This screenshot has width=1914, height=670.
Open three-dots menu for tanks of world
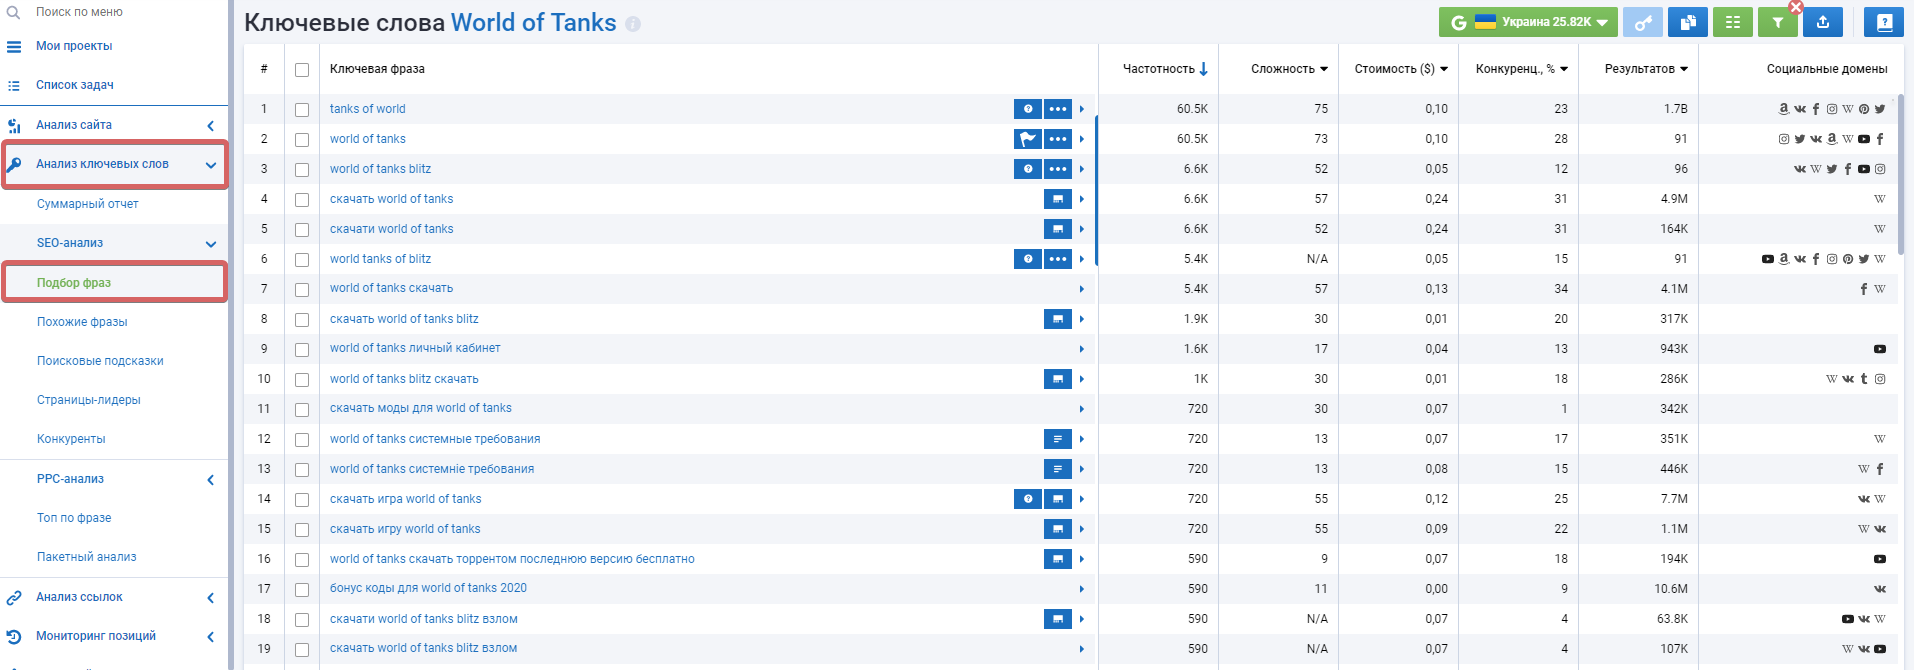(x=1058, y=109)
